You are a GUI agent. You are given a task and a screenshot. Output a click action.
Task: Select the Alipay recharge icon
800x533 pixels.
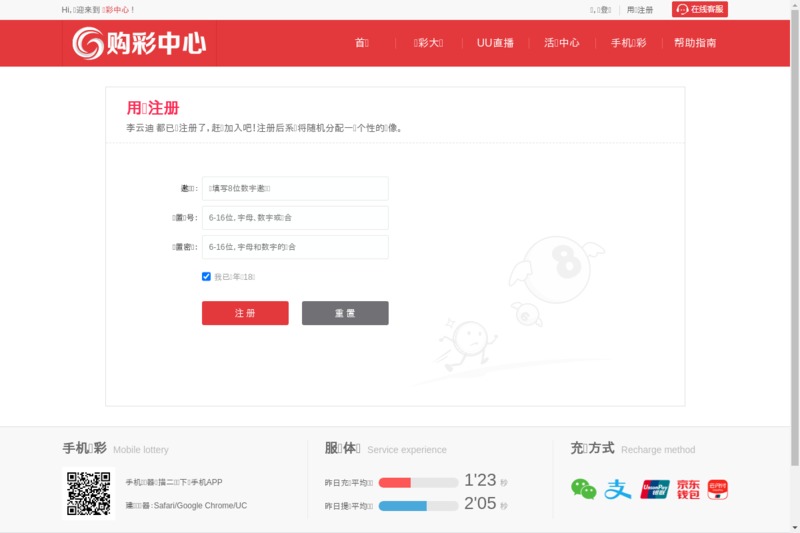[618, 489]
